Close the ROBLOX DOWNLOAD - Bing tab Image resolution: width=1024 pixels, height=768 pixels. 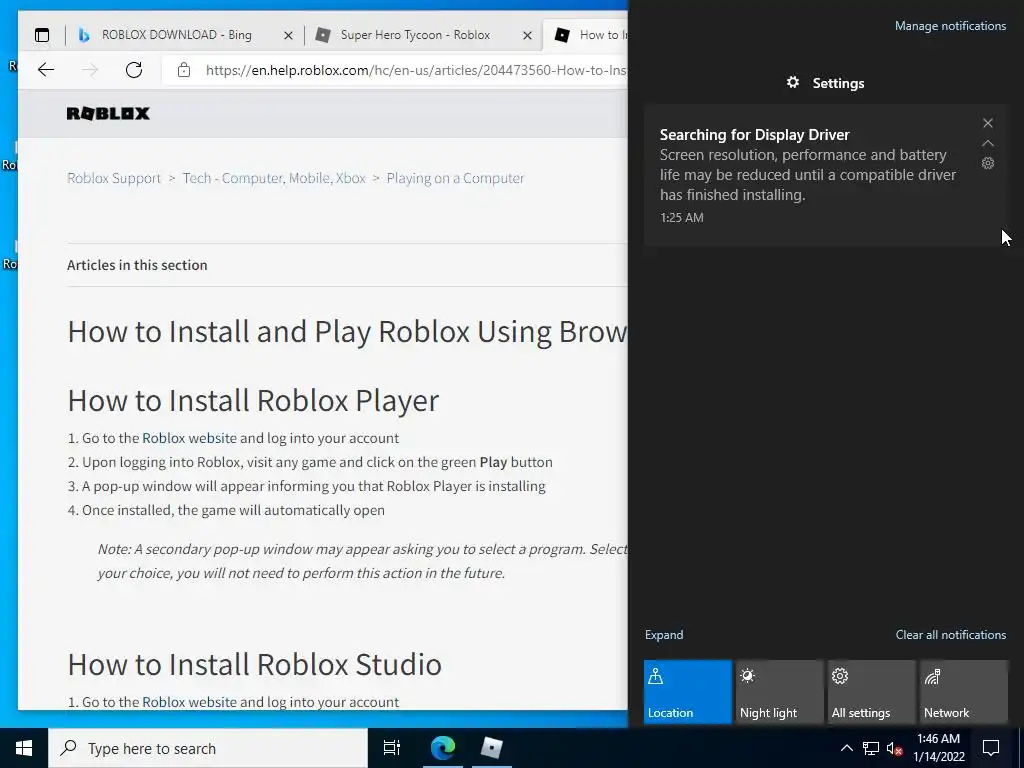coord(288,35)
